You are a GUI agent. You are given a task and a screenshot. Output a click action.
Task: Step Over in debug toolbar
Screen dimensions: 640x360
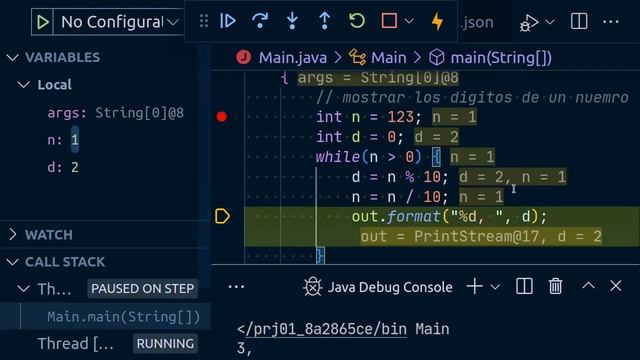(260, 21)
